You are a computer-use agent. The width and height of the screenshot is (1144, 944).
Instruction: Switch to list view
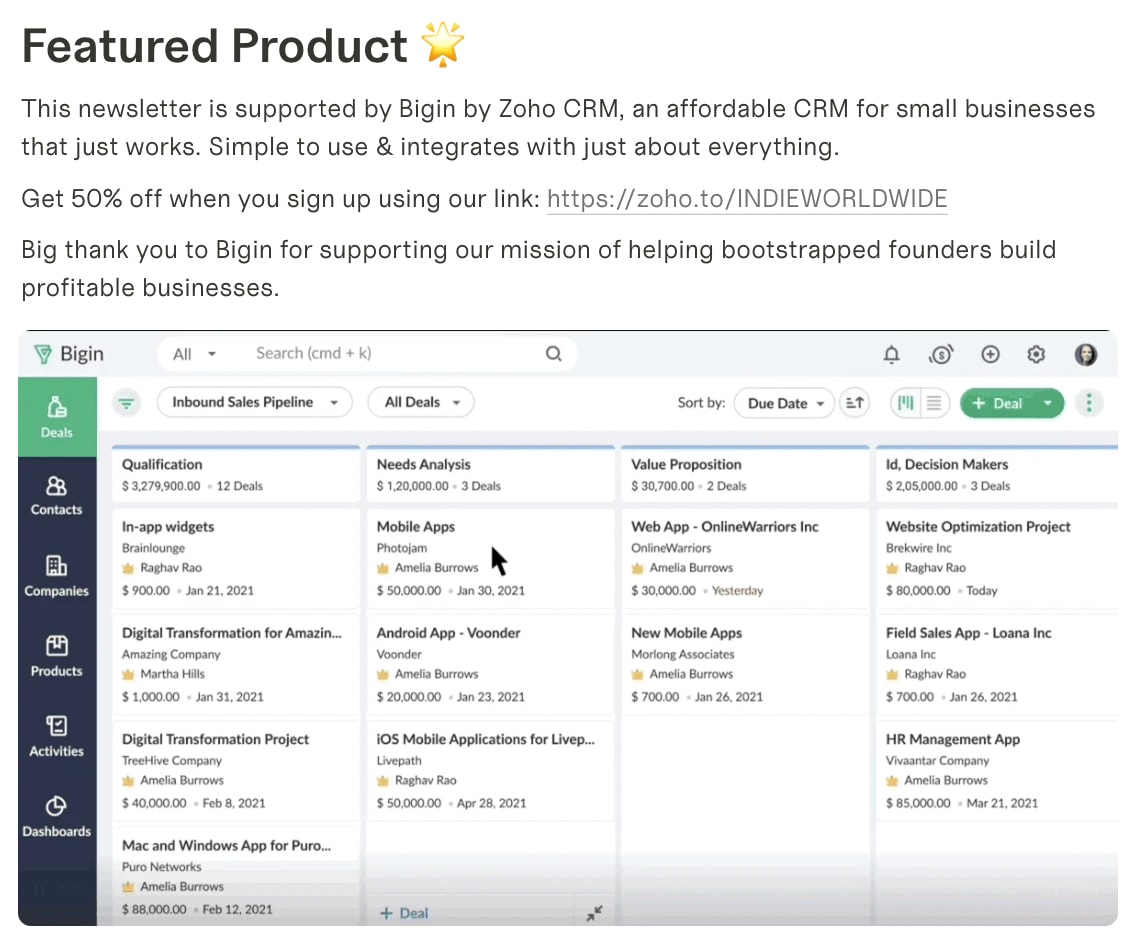[x=934, y=403]
